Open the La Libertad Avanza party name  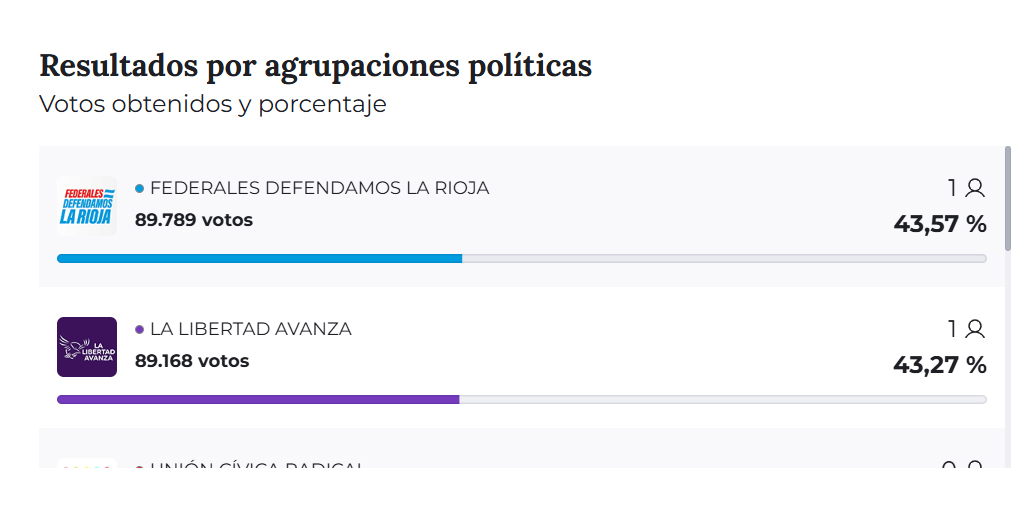pos(250,329)
